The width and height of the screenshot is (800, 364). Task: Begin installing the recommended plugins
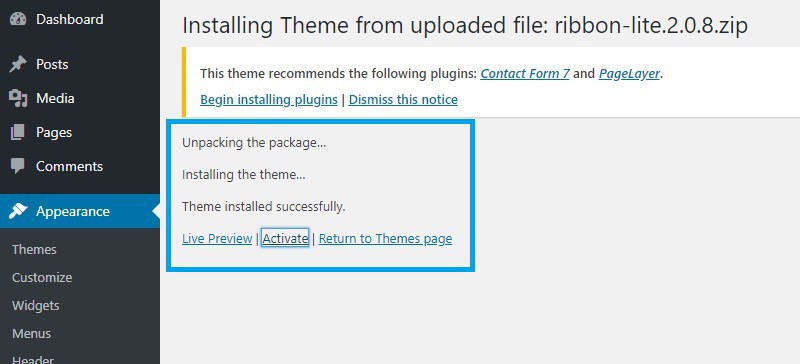(x=269, y=99)
